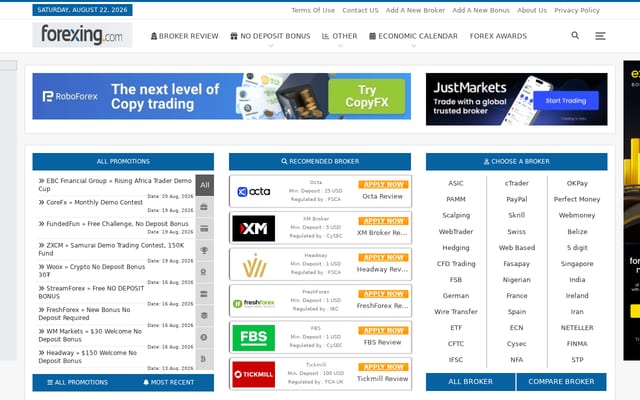
Task: Click Apply Now for FBS
Action: coord(383,331)
